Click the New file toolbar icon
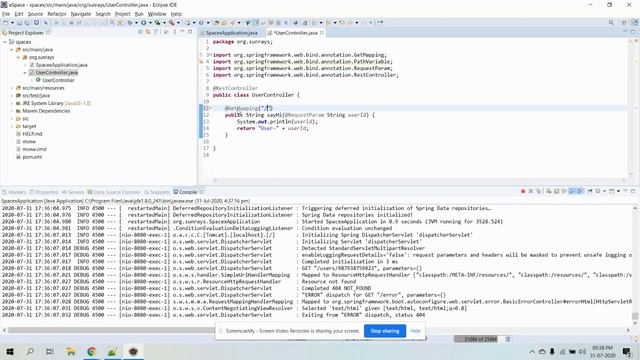Viewport: 640px width, 360px height. (5, 23)
